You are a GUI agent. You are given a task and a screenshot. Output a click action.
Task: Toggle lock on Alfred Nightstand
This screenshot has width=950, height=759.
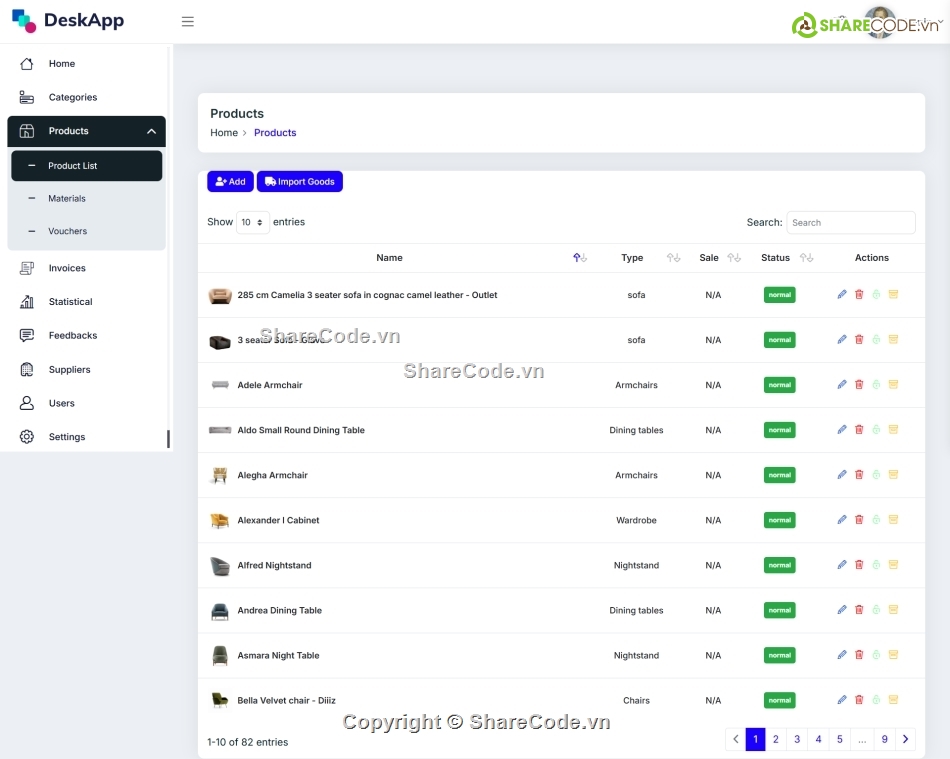(876, 565)
